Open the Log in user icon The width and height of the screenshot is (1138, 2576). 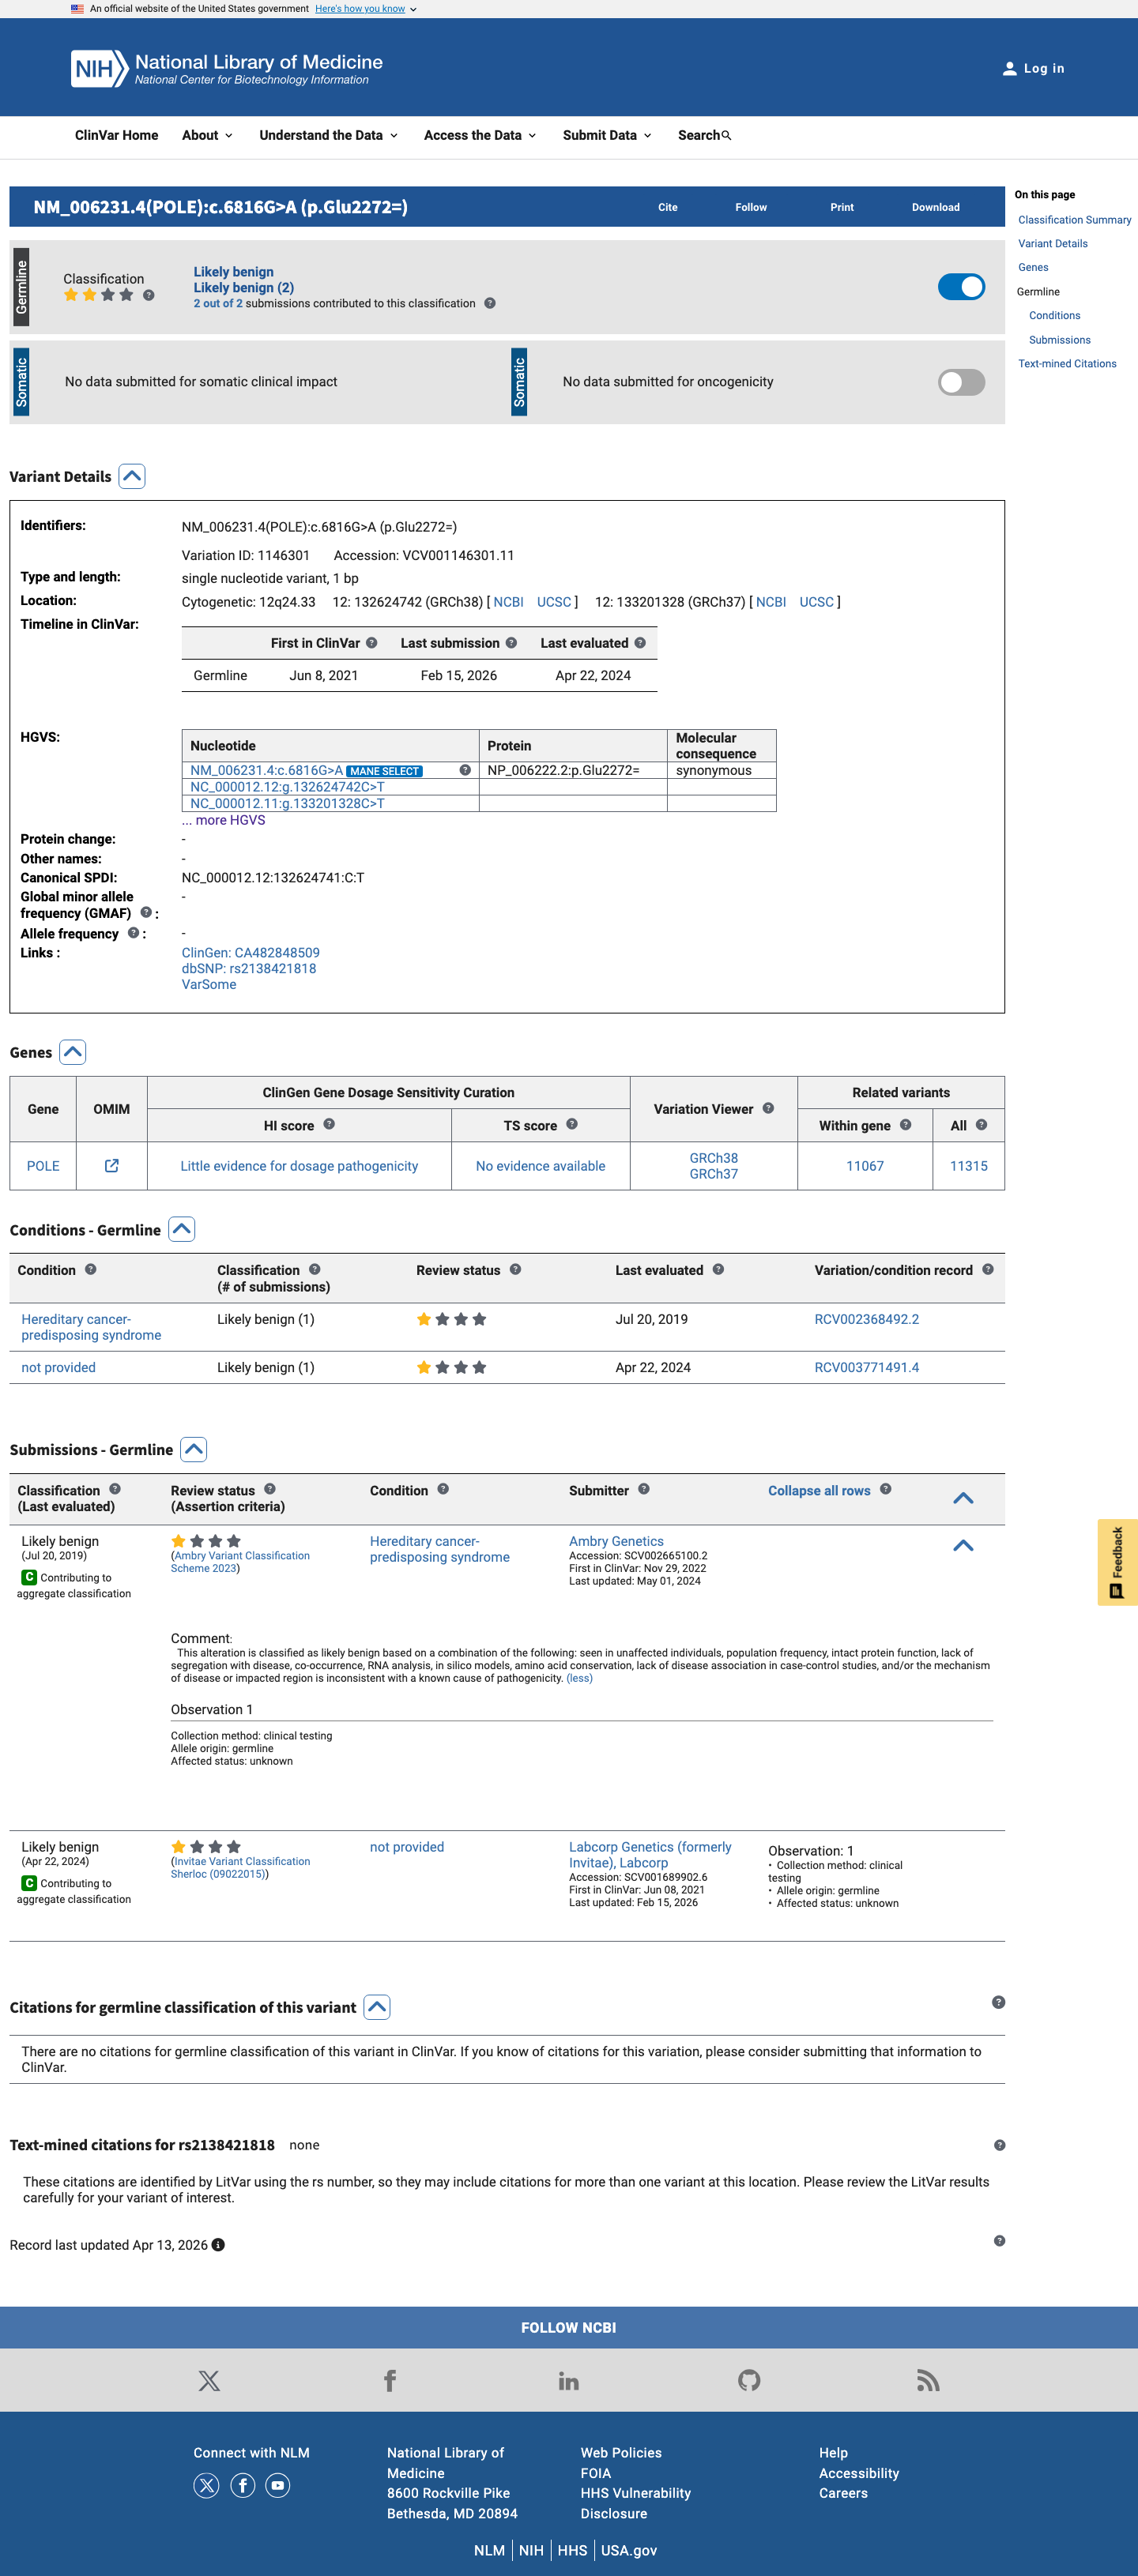tap(1009, 69)
